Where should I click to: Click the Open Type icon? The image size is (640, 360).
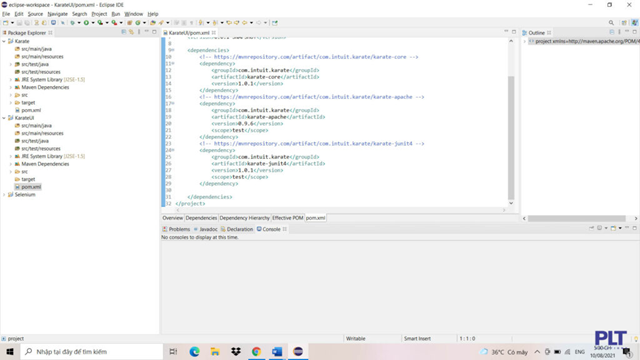tap(153, 23)
